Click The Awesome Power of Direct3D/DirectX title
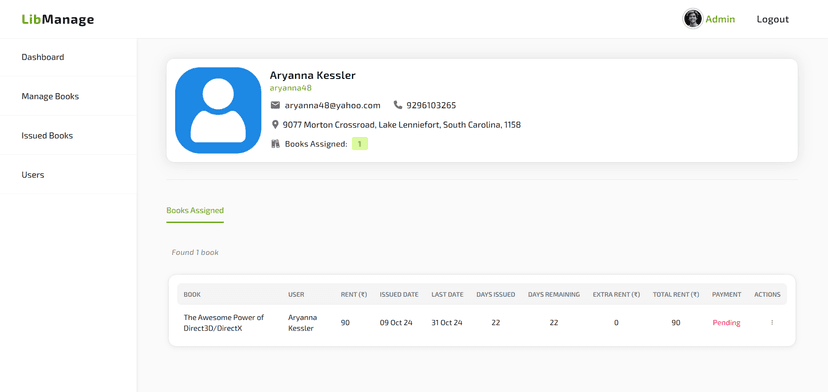 tap(223, 323)
